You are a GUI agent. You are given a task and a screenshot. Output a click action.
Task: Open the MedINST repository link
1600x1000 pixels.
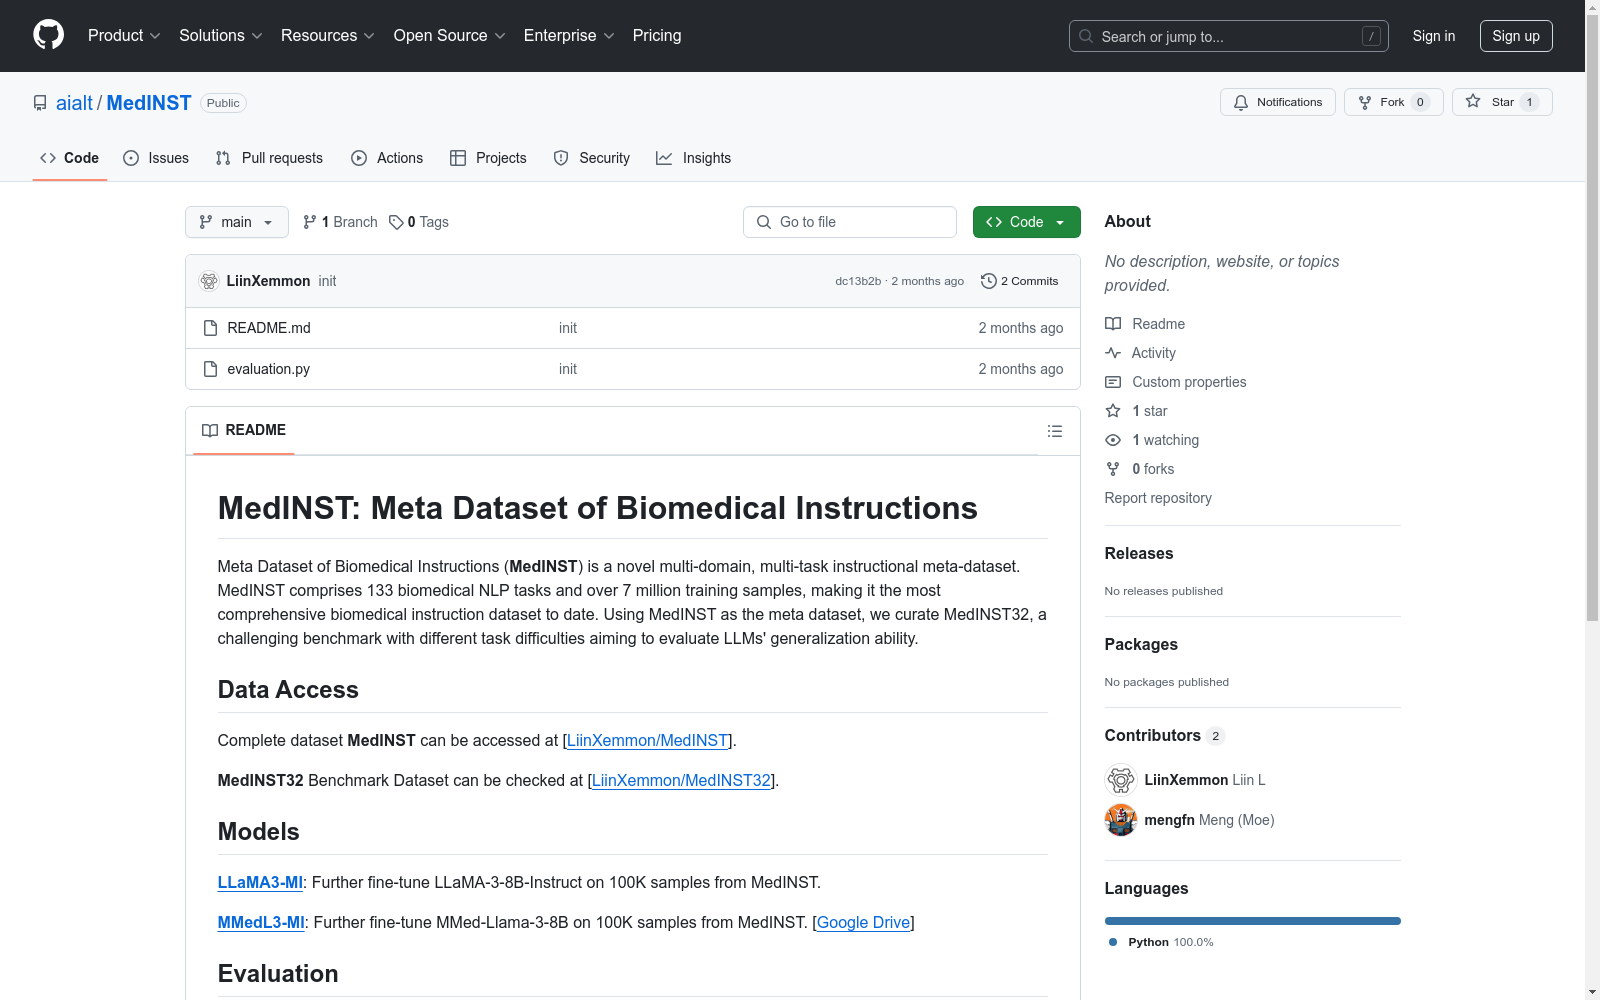pos(149,103)
